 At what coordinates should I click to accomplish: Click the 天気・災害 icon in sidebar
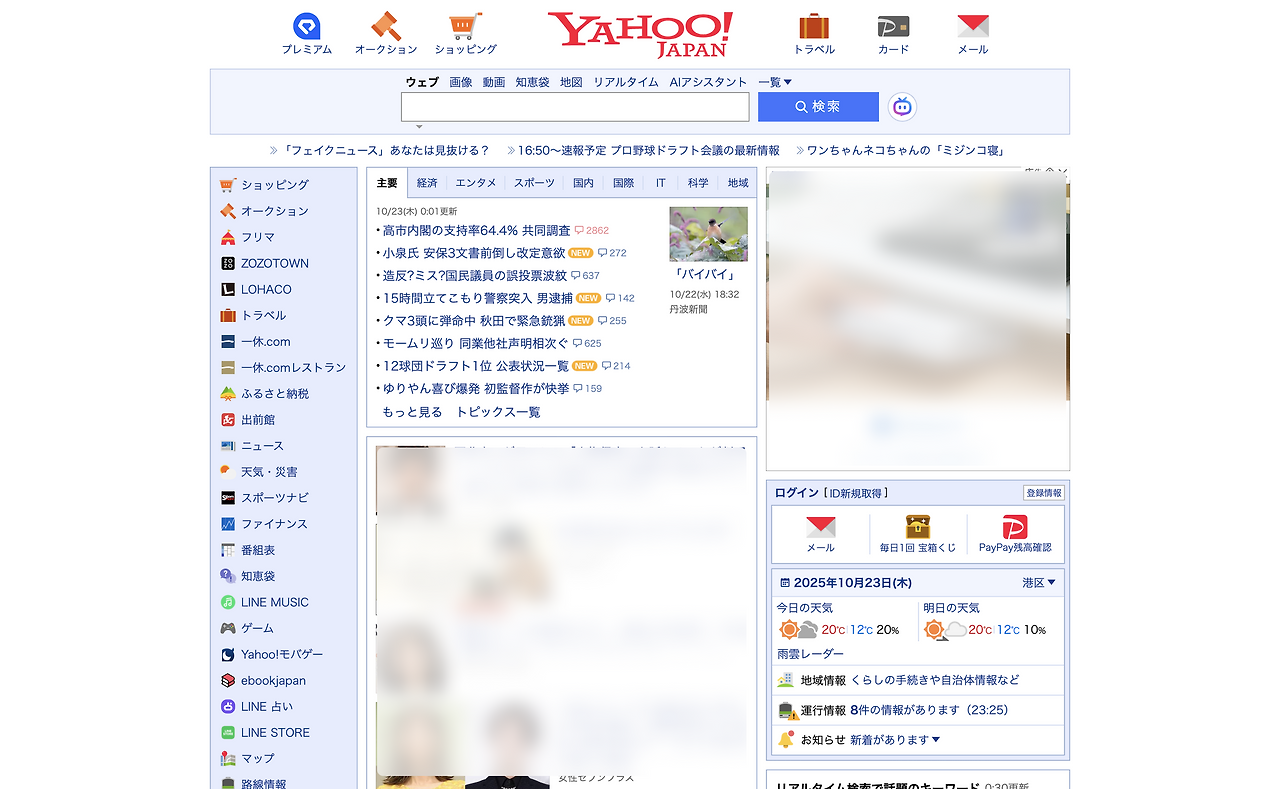[228, 472]
